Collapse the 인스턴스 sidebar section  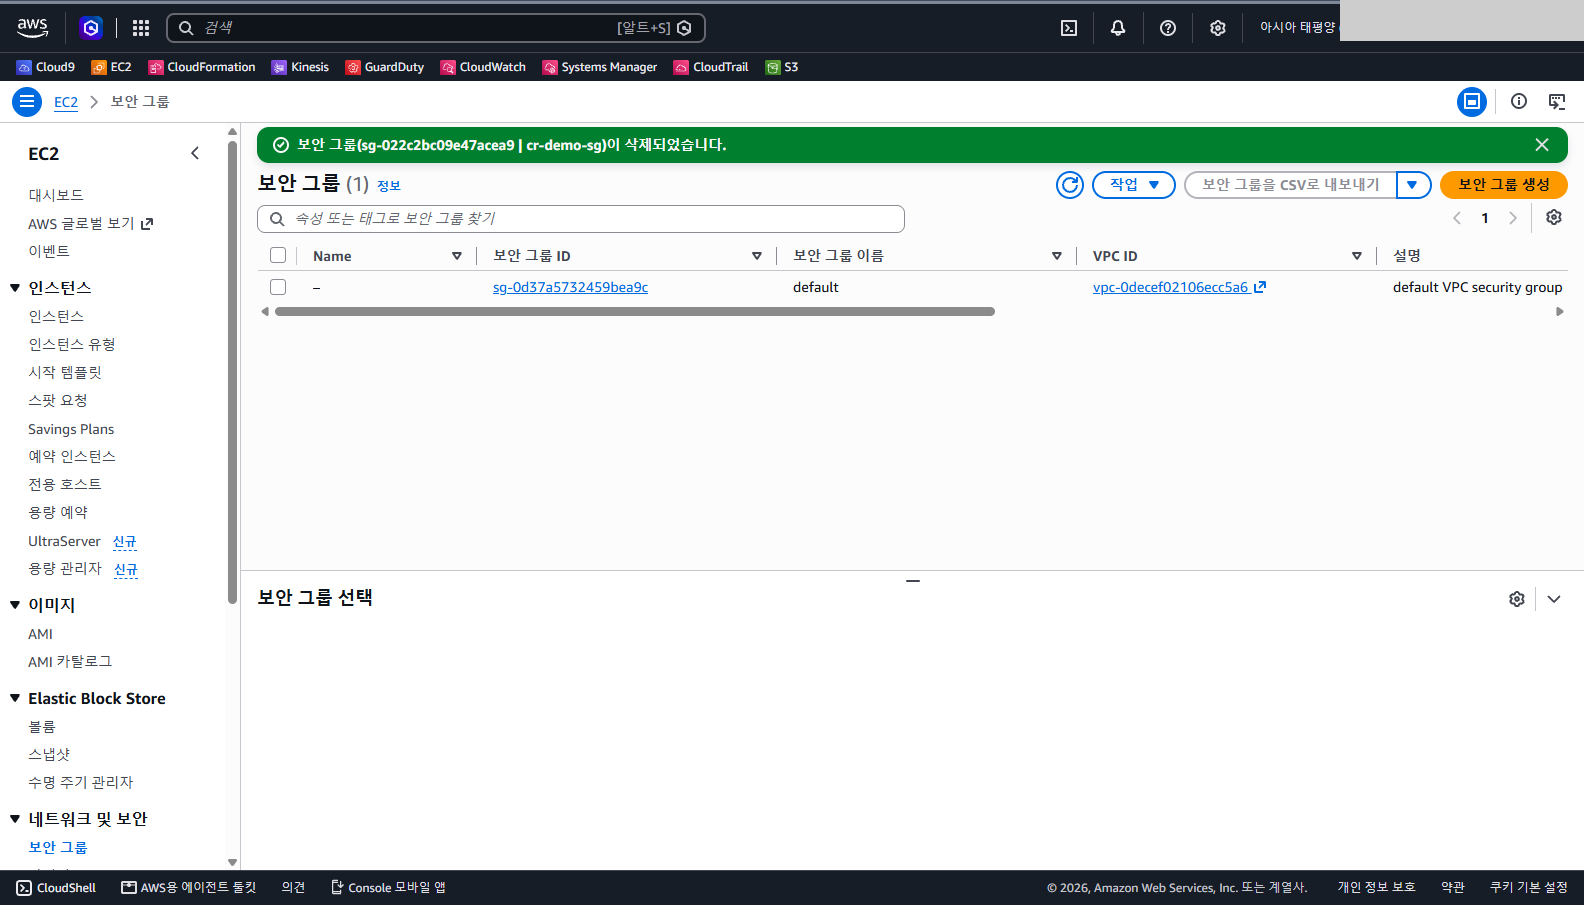[15, 288]
